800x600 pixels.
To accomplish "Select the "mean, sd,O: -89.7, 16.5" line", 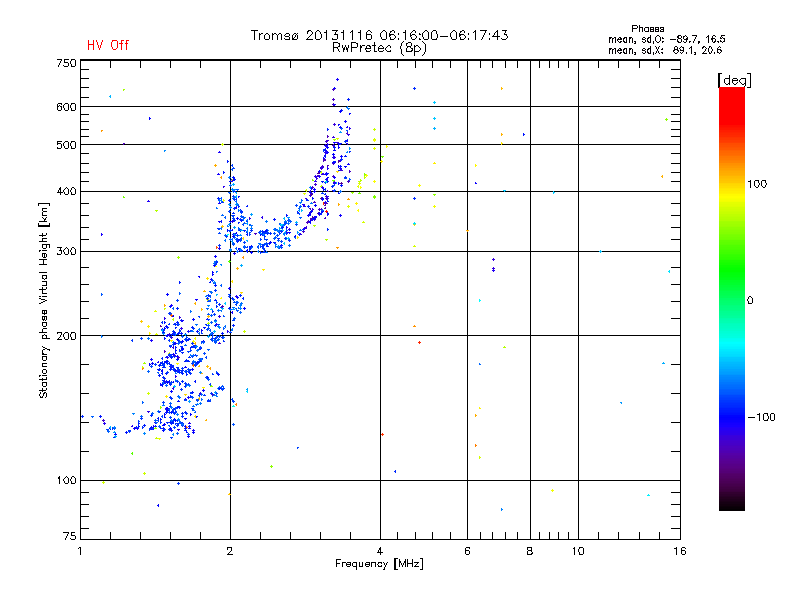I will tap(666, 40).
